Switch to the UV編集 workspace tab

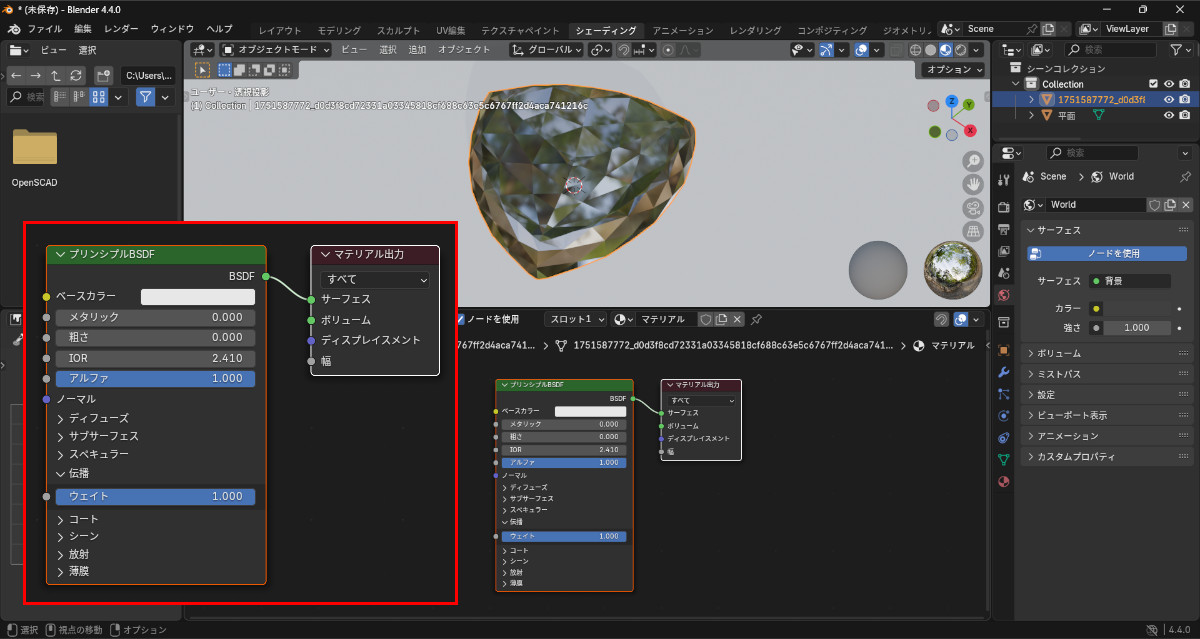coord(449,31)
